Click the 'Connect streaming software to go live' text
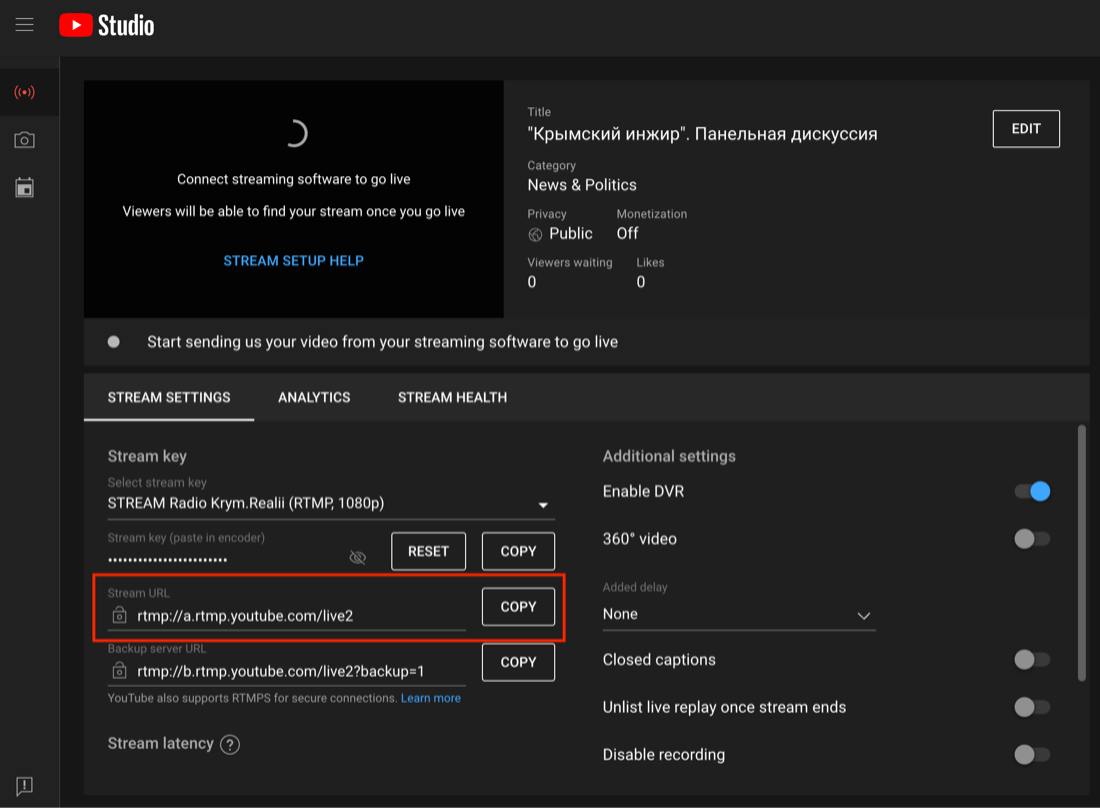 pos(293,179)
